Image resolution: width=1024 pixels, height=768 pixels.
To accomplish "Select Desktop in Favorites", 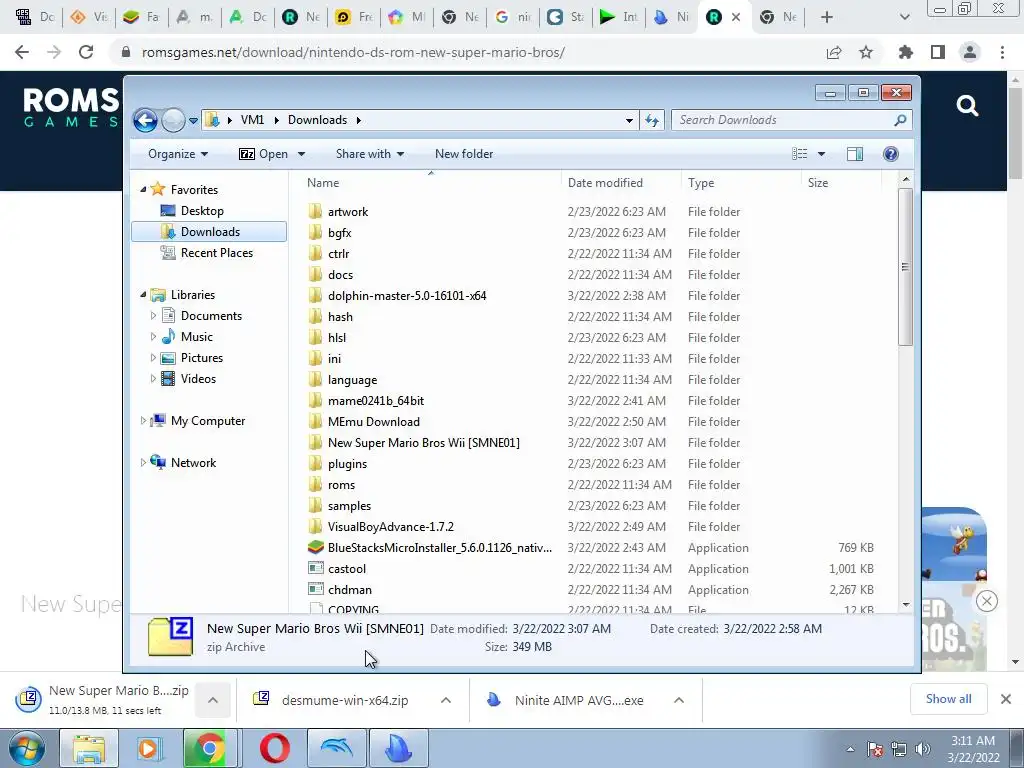I will pyautogui.click(x=202, y=211).
